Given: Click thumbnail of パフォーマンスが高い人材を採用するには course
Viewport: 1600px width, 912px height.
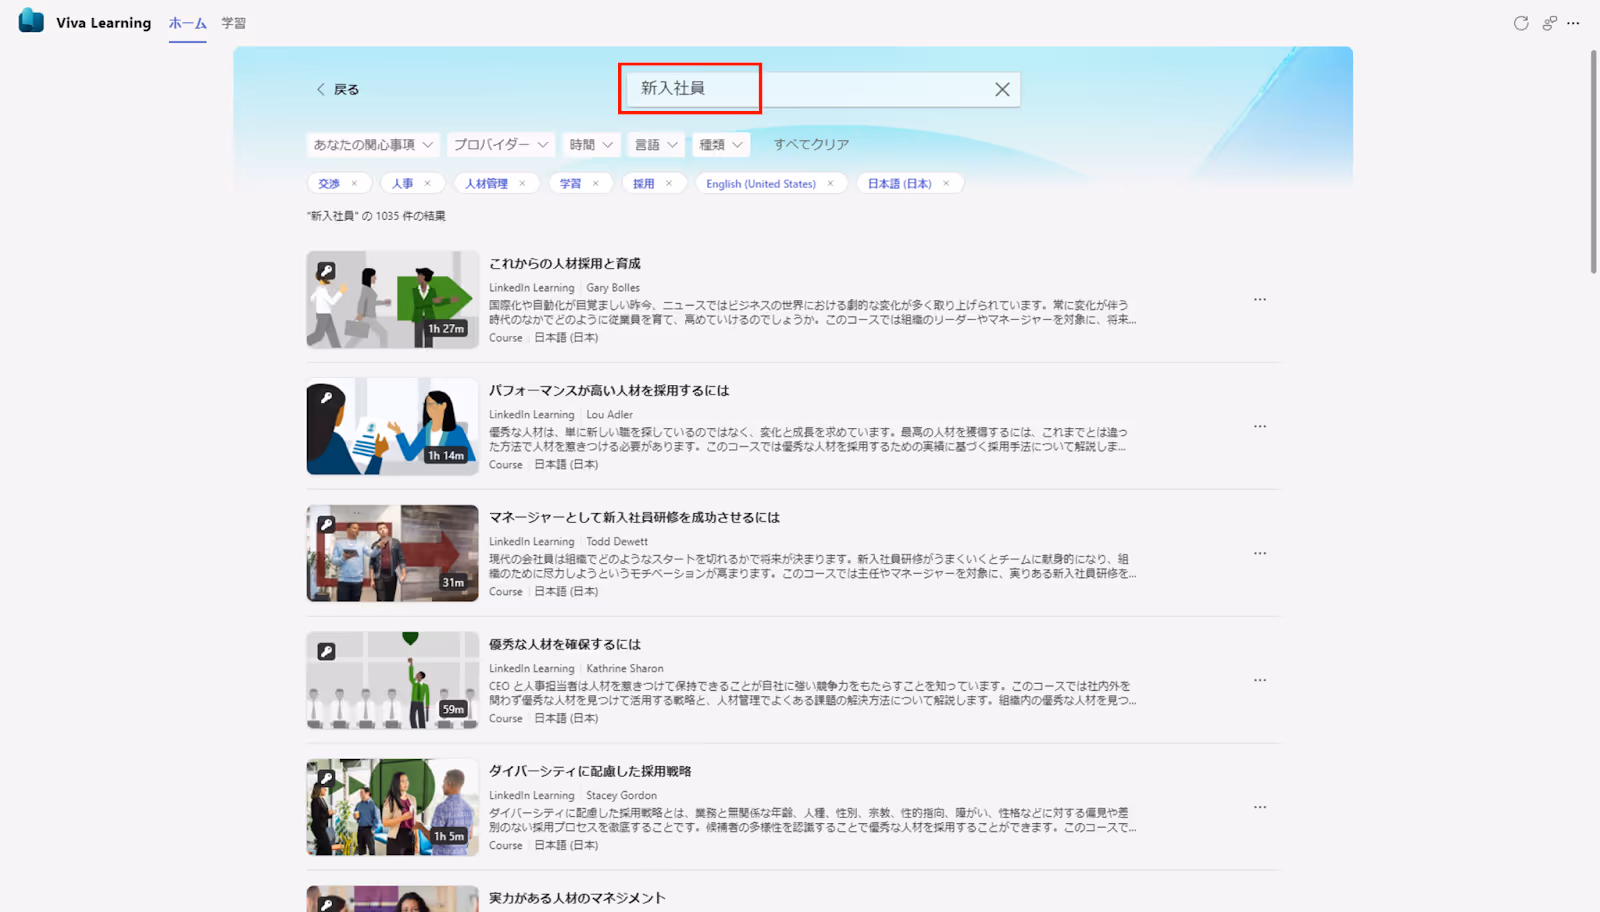Looking at the screenshot, I should tap(392, 427).
